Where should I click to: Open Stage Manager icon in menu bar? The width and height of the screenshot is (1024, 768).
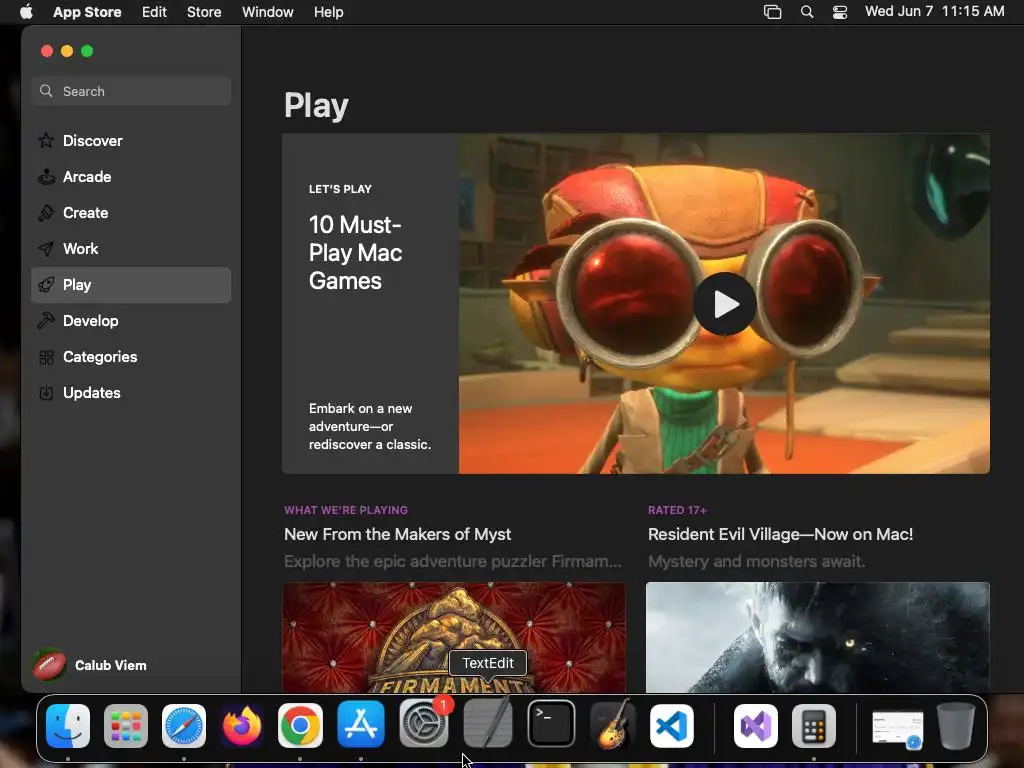tap(773, 12)
